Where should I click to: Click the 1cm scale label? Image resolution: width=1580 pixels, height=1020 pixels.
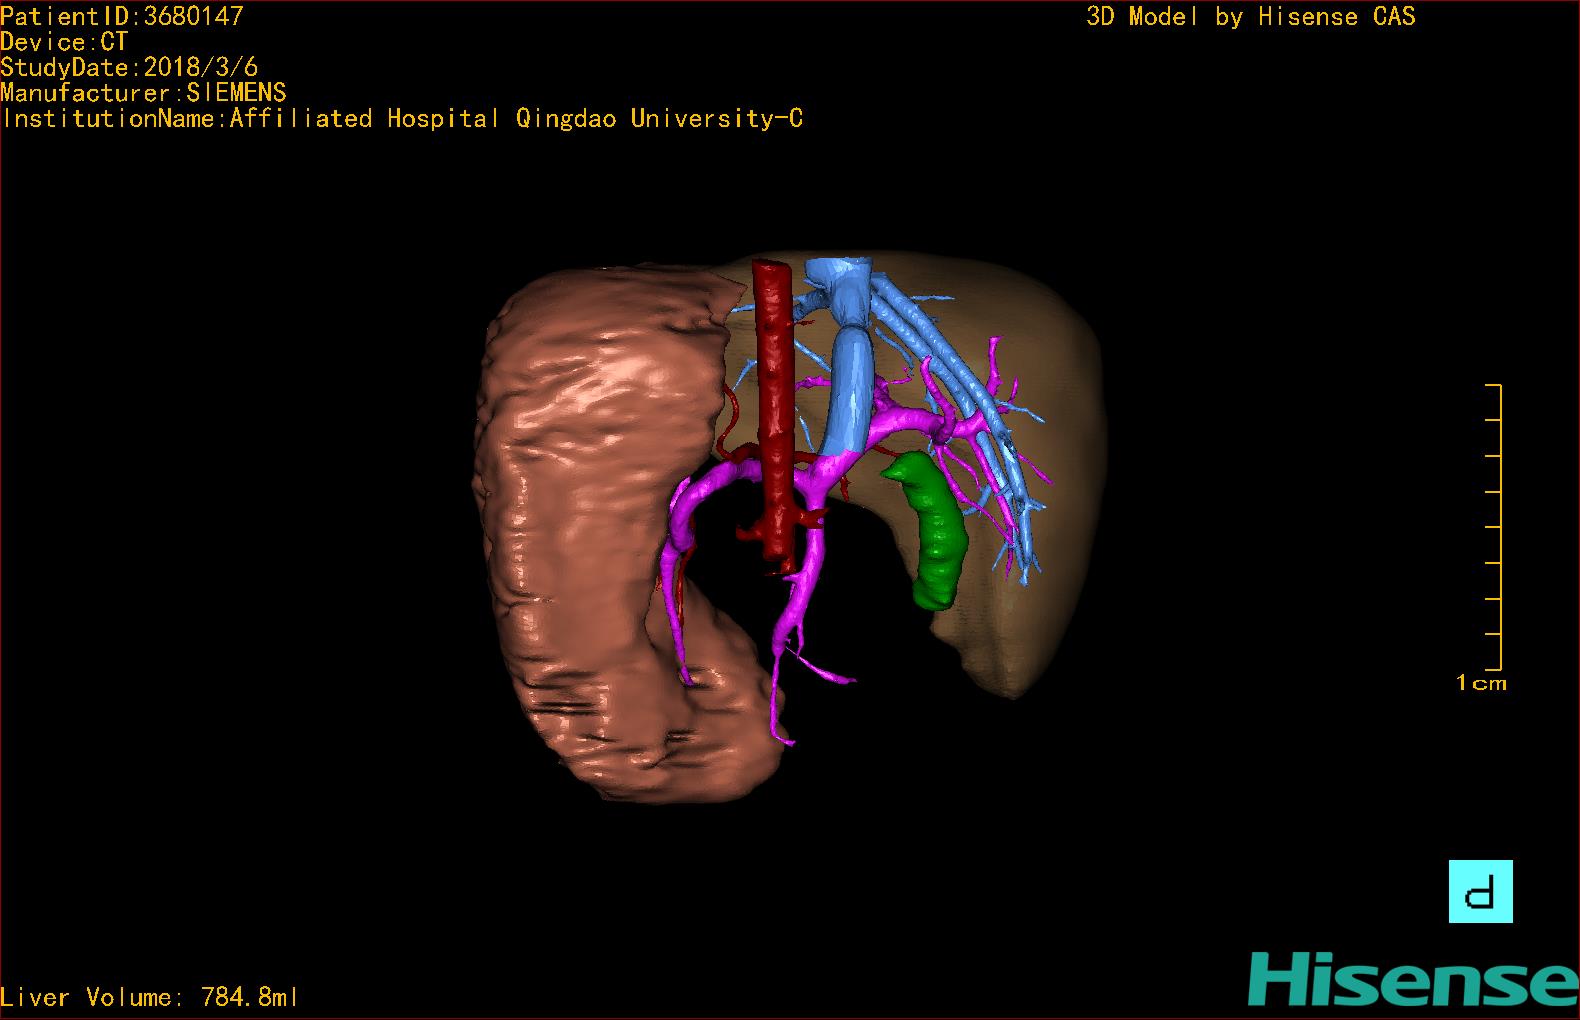point(1481,684)
